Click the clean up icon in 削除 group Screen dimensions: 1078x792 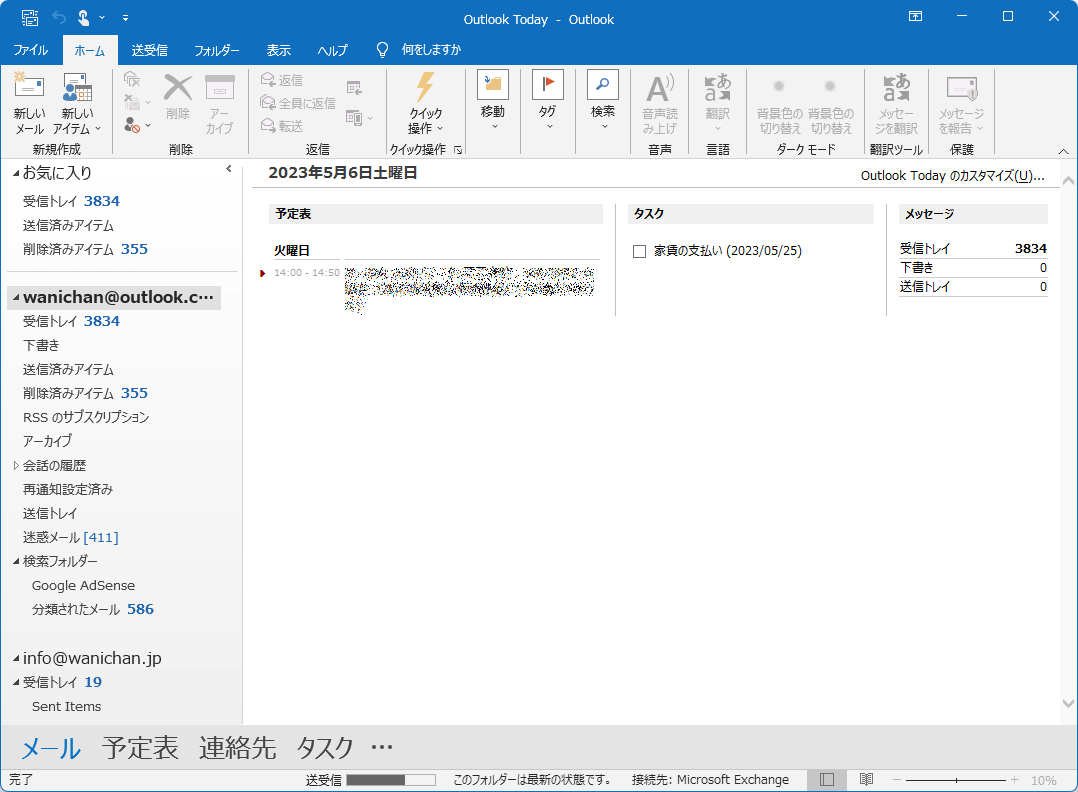[132, 102]
